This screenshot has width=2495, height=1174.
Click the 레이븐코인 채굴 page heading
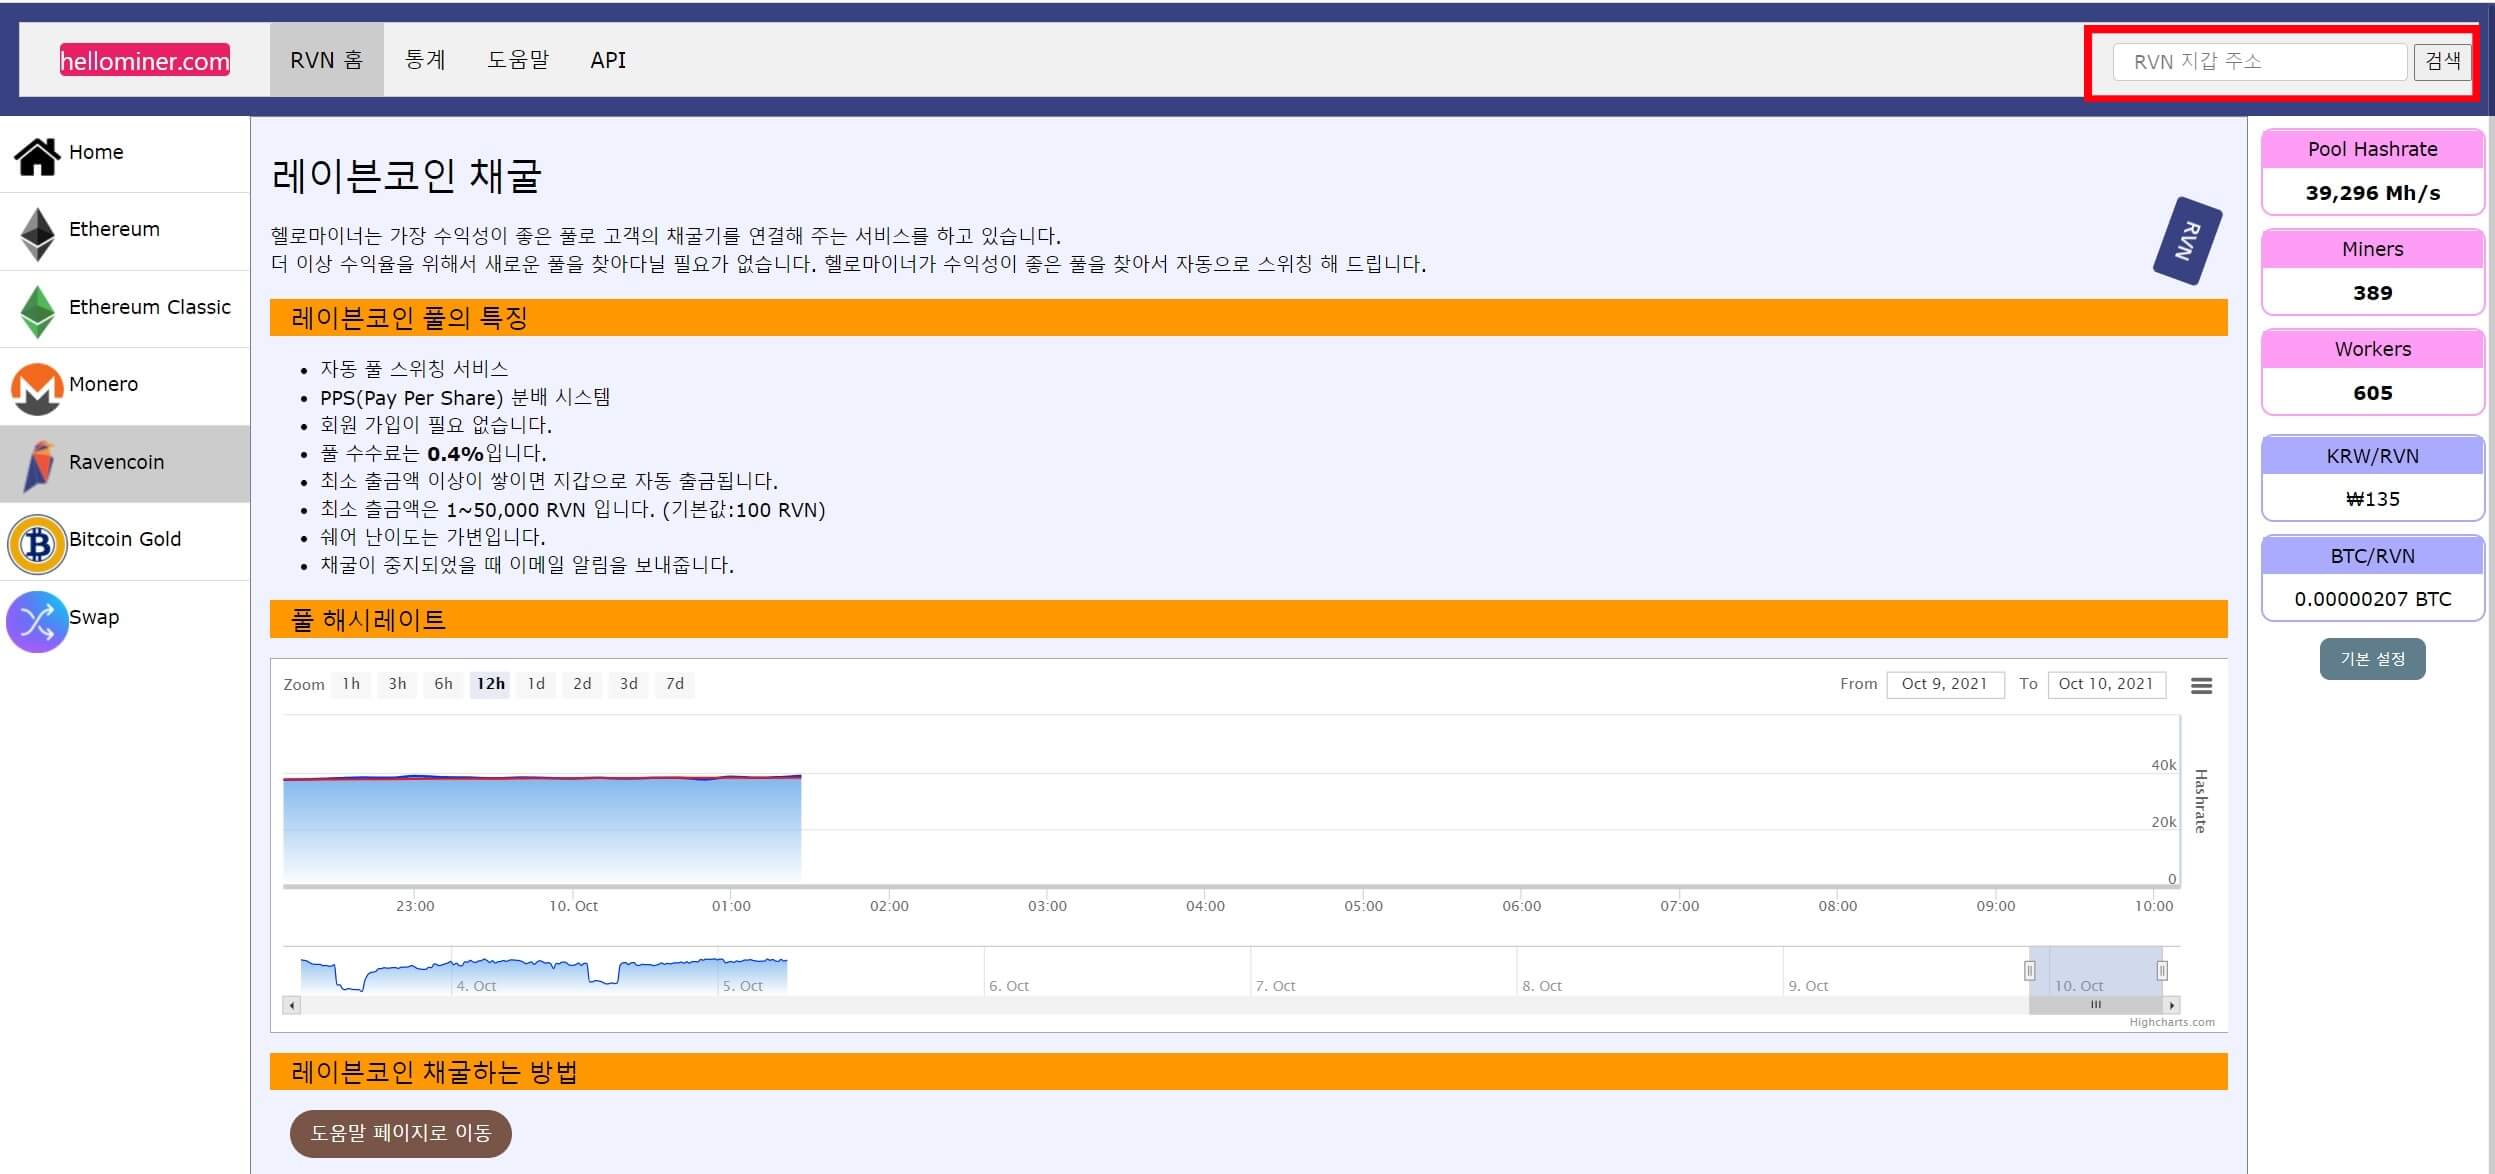tap(406, 175)
